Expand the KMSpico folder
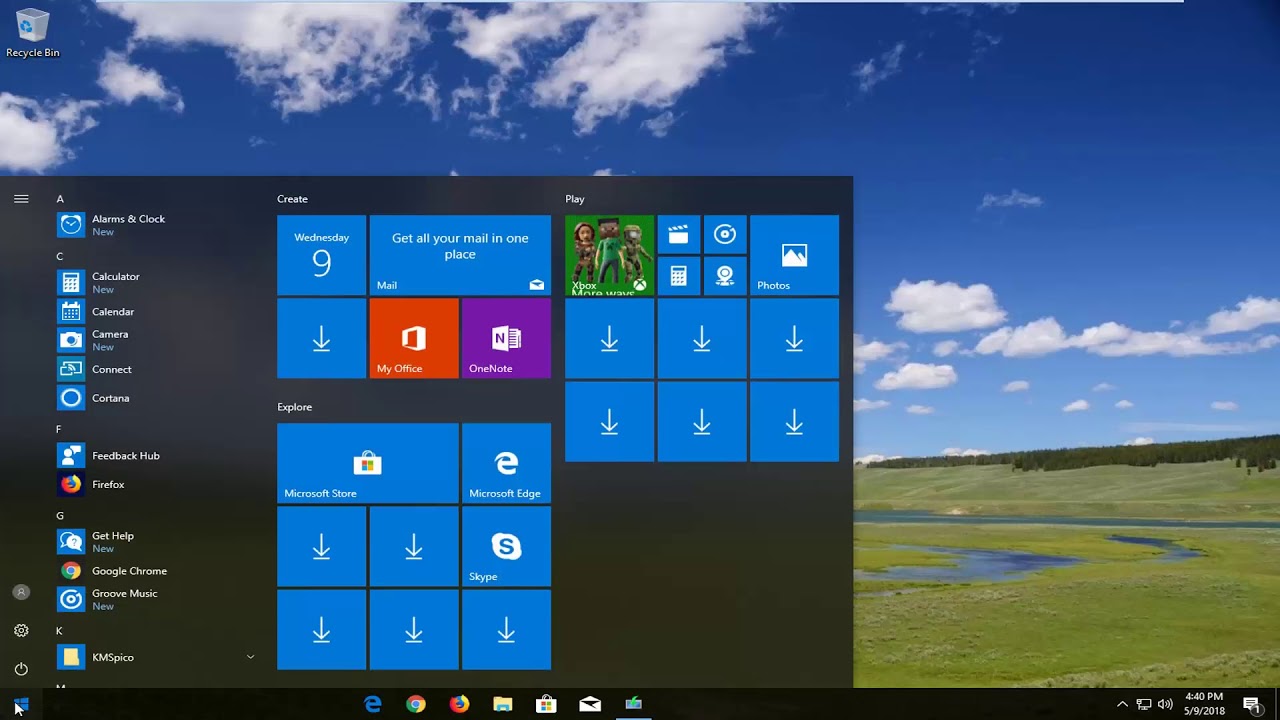 [155, 657]
